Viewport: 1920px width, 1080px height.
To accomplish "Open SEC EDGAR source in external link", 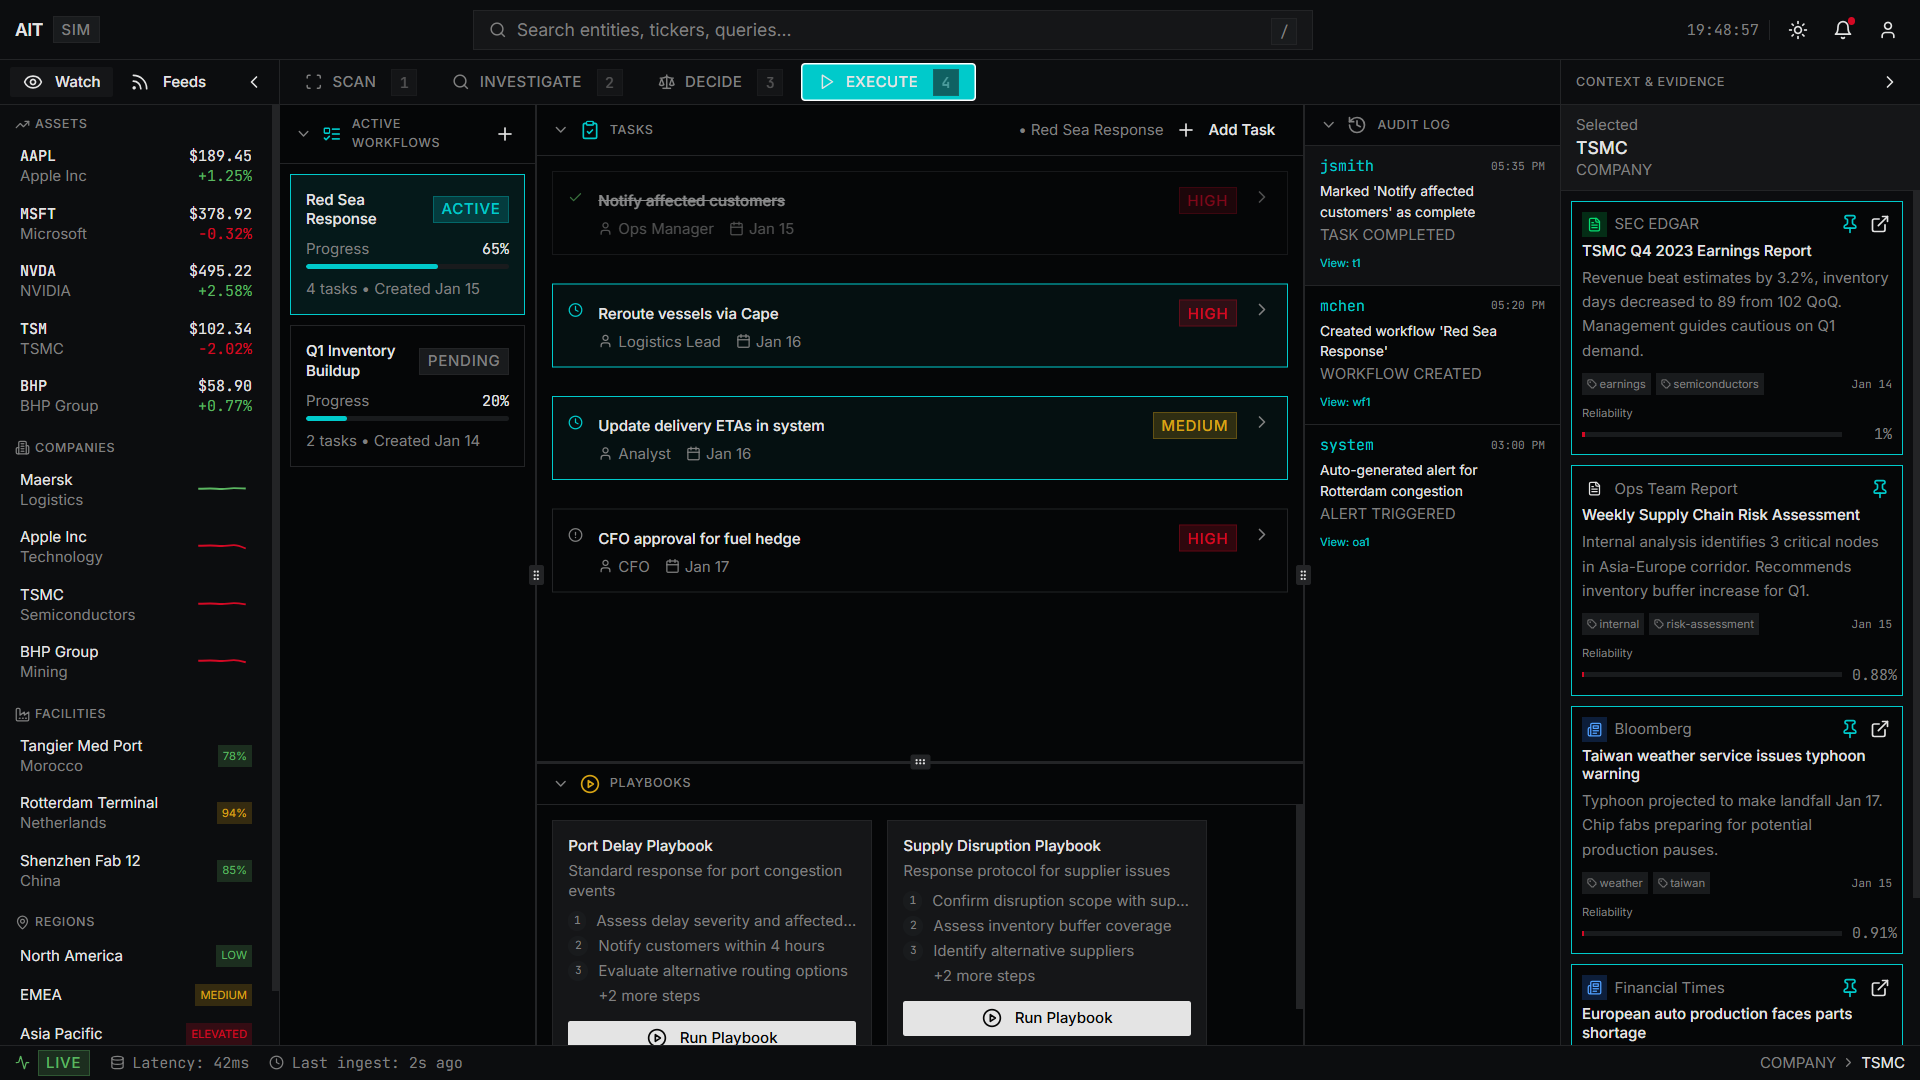I will [x=1880, y=224].
